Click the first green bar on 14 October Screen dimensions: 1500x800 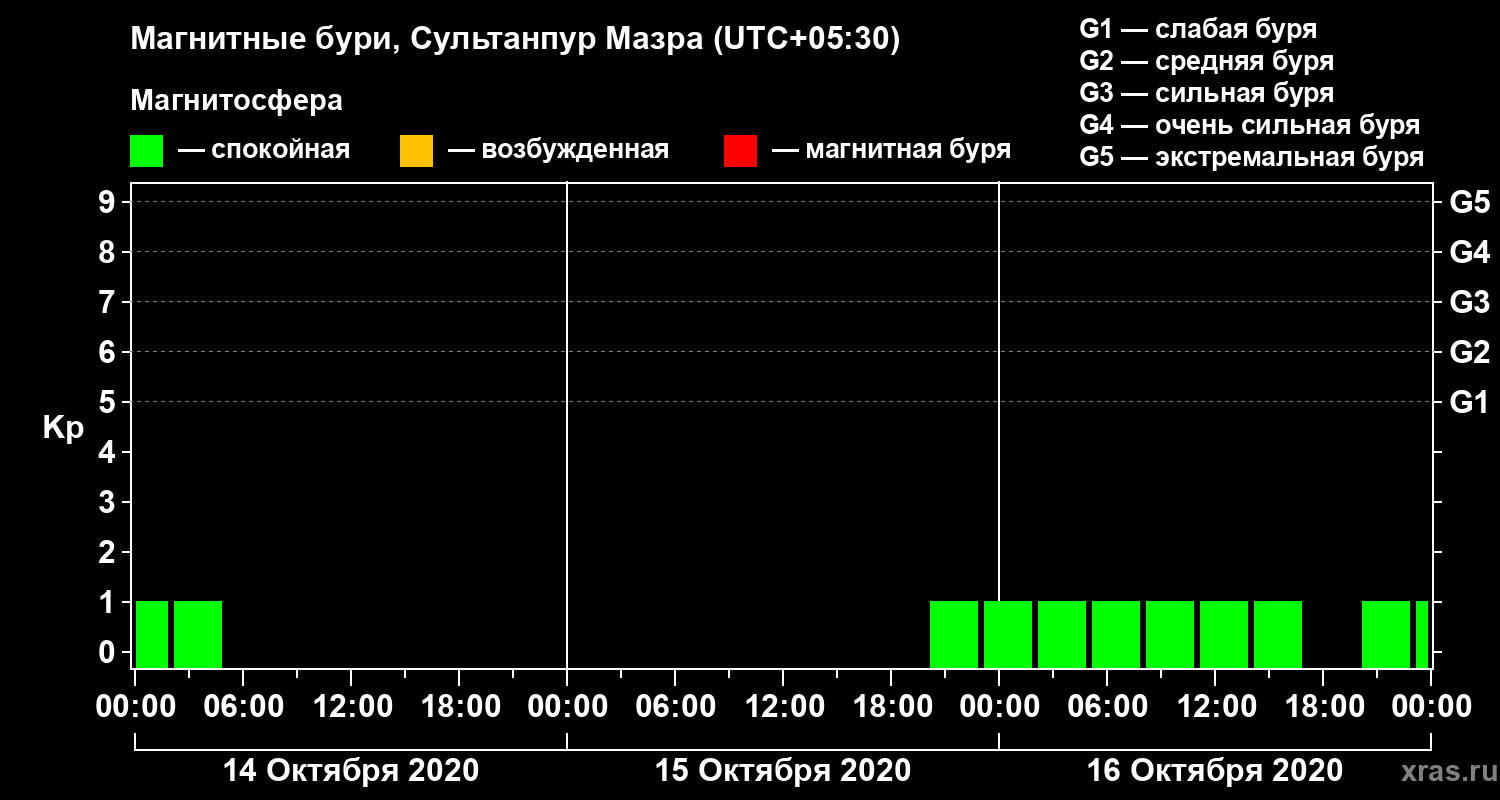(x=152, y=634)
